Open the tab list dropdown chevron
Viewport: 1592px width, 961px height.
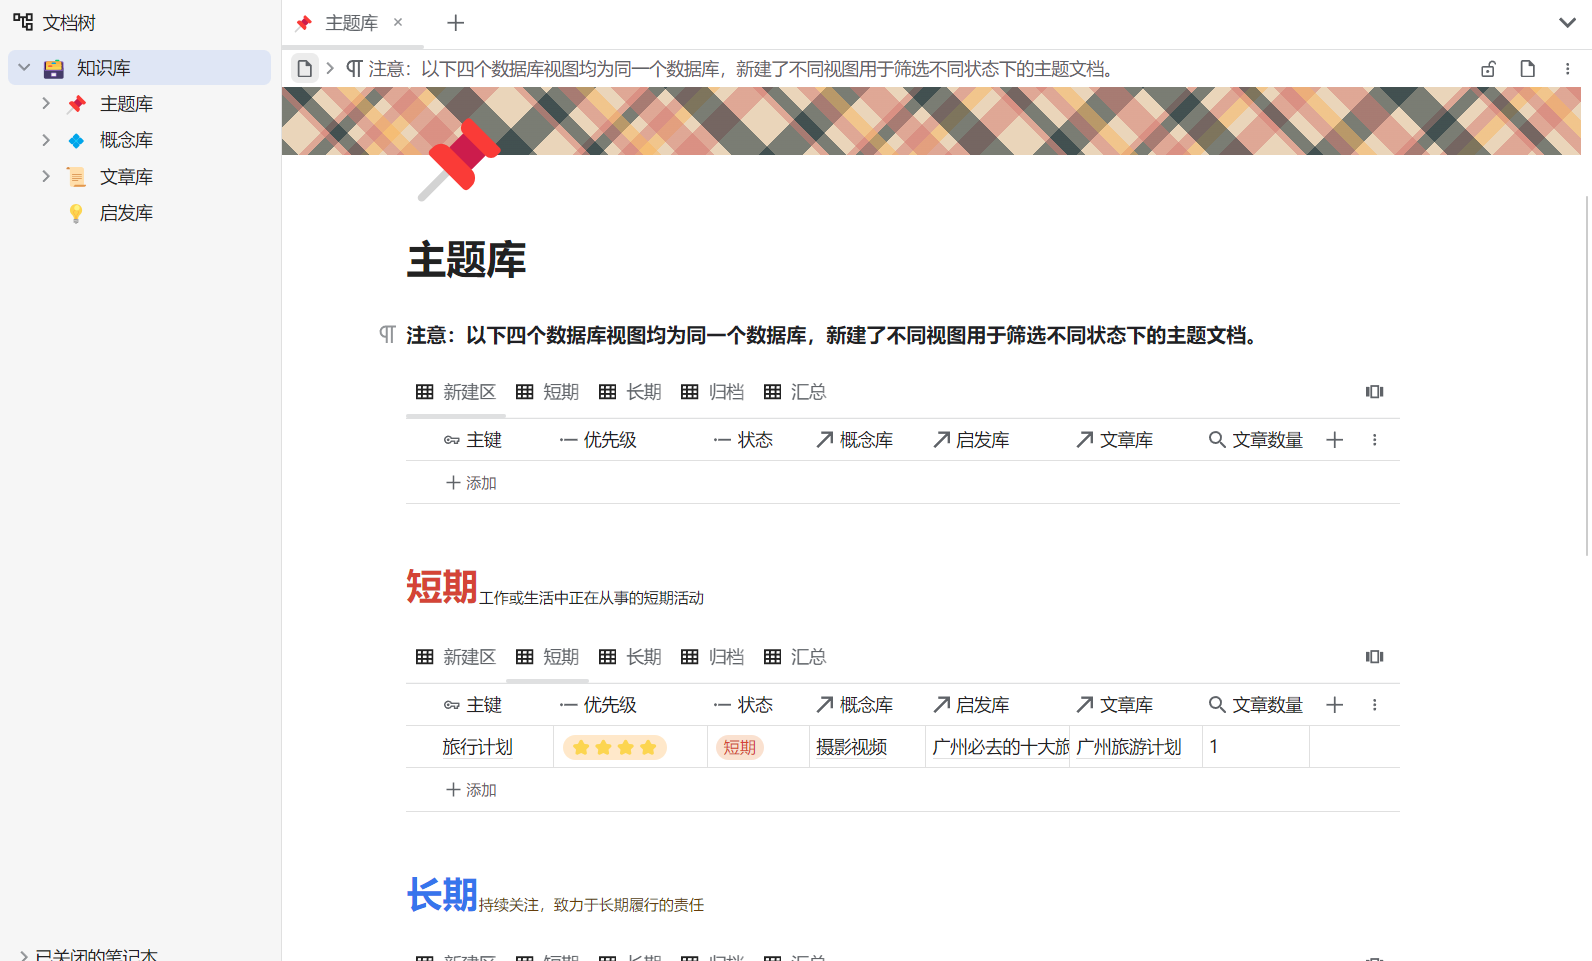(1566, 23)
